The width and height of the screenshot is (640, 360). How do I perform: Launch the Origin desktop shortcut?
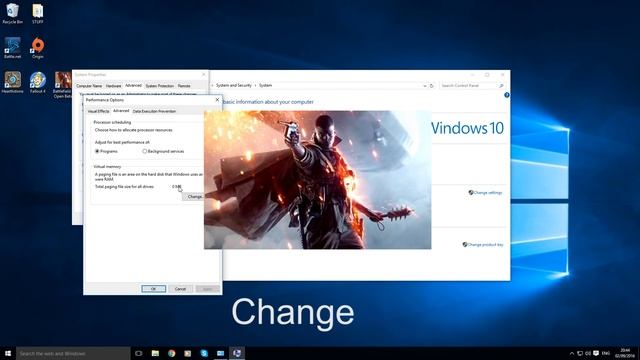[38, 48]
